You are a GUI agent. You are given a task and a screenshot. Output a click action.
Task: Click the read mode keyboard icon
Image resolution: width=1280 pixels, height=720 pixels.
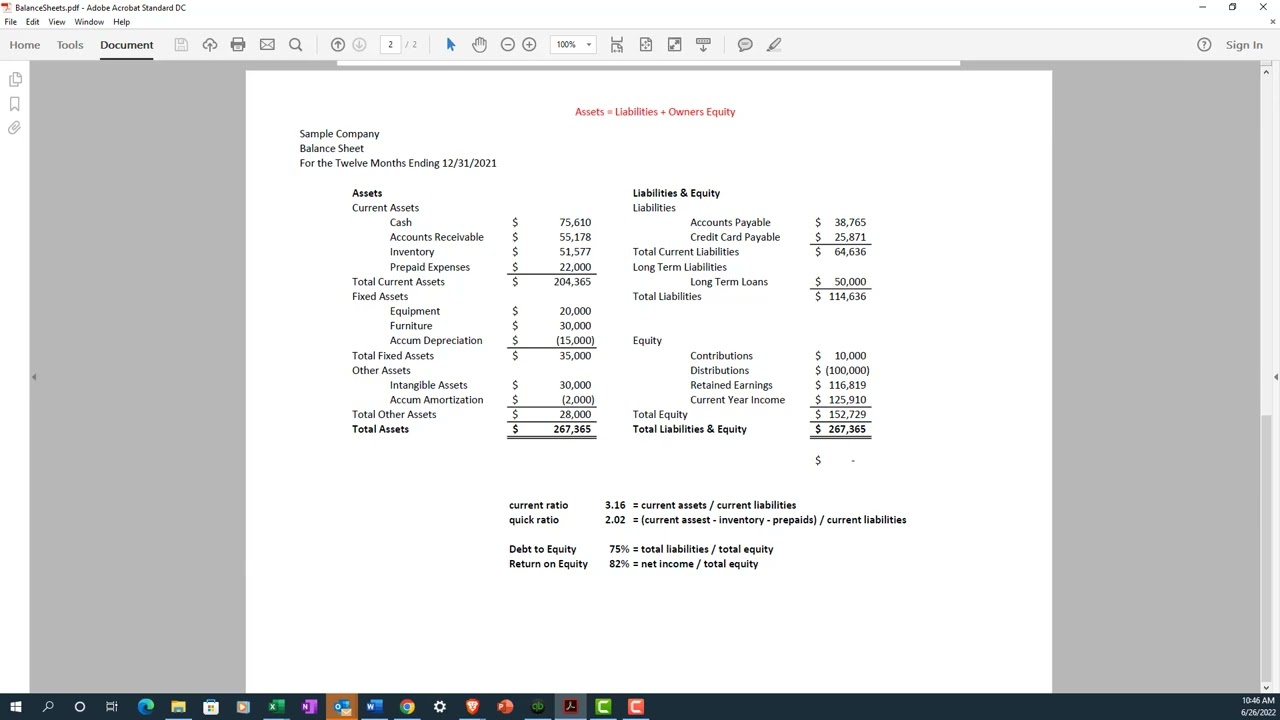tap(703, 45)
